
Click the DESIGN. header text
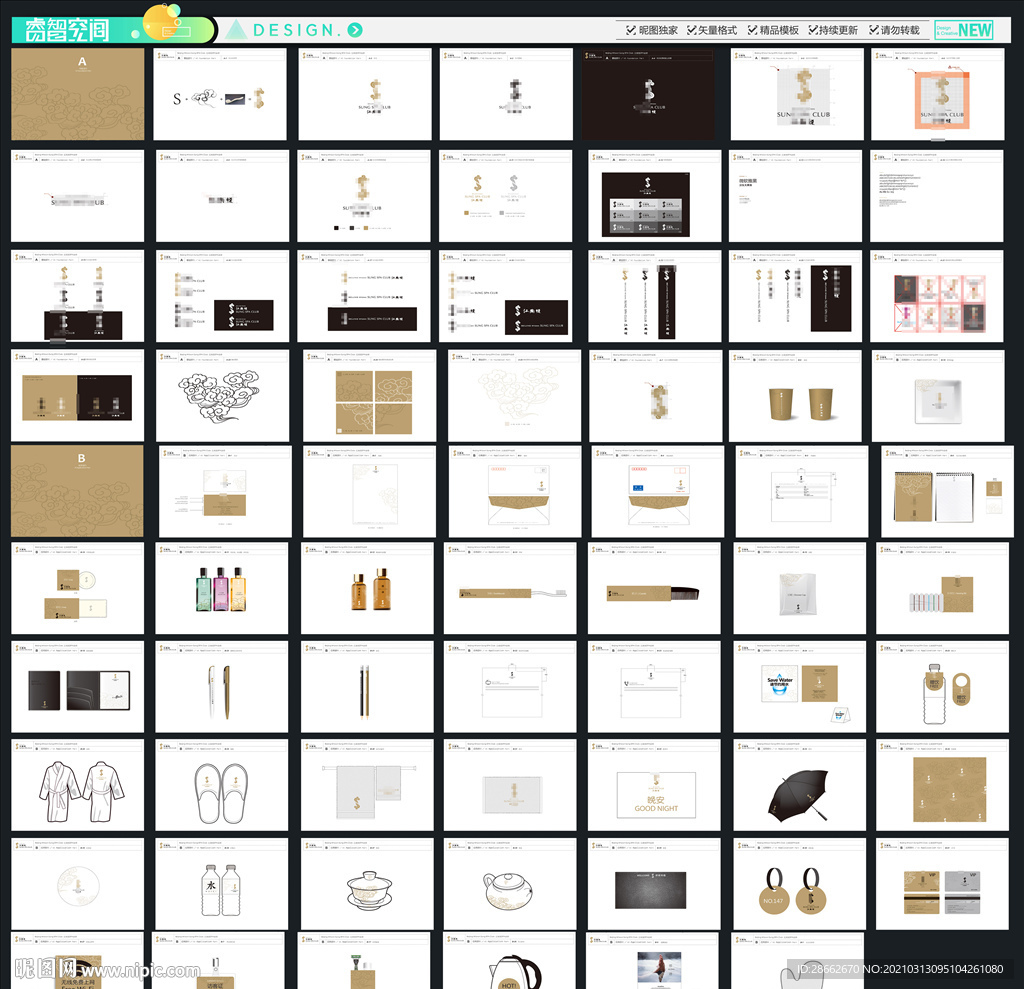click(297, 30)
